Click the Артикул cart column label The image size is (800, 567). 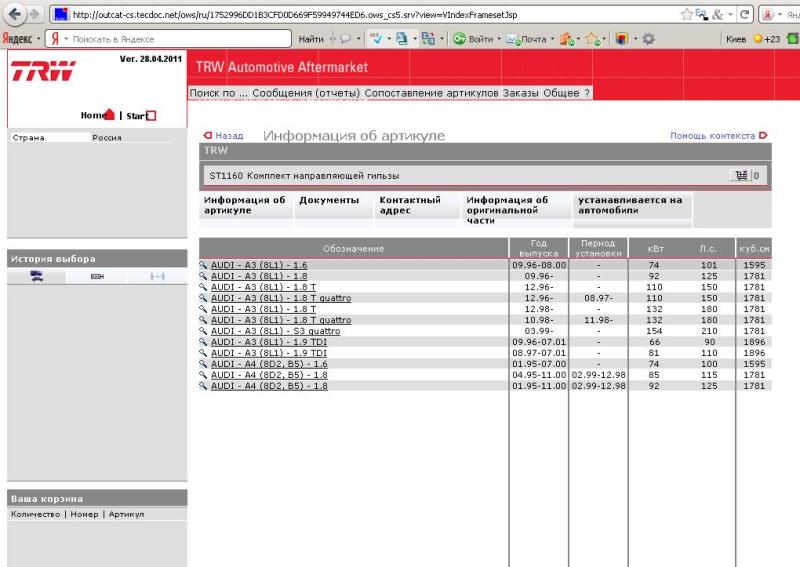(126, 514)
